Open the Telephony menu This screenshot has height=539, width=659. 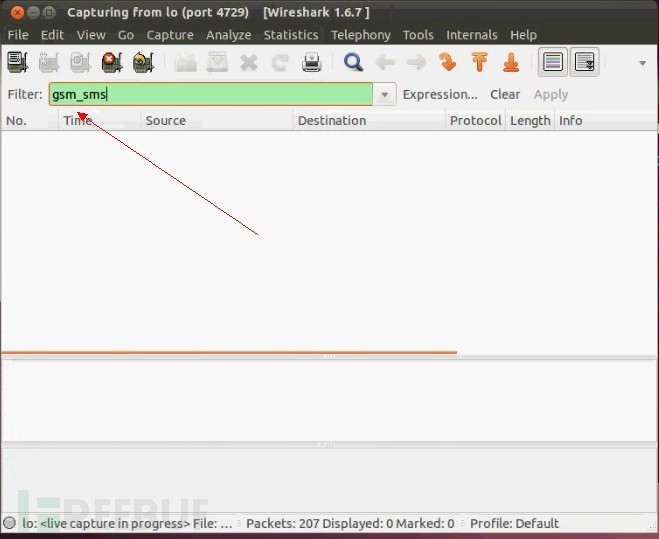361,35
